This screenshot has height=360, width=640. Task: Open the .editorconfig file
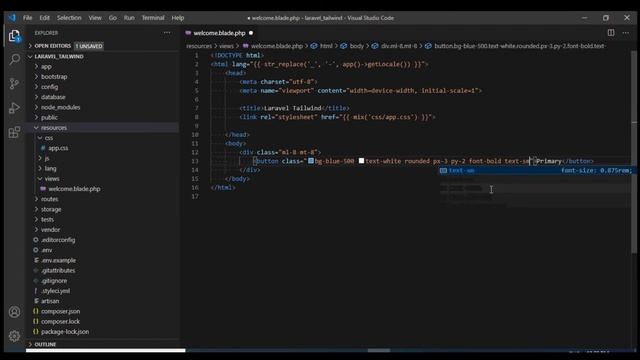(58, 240)
